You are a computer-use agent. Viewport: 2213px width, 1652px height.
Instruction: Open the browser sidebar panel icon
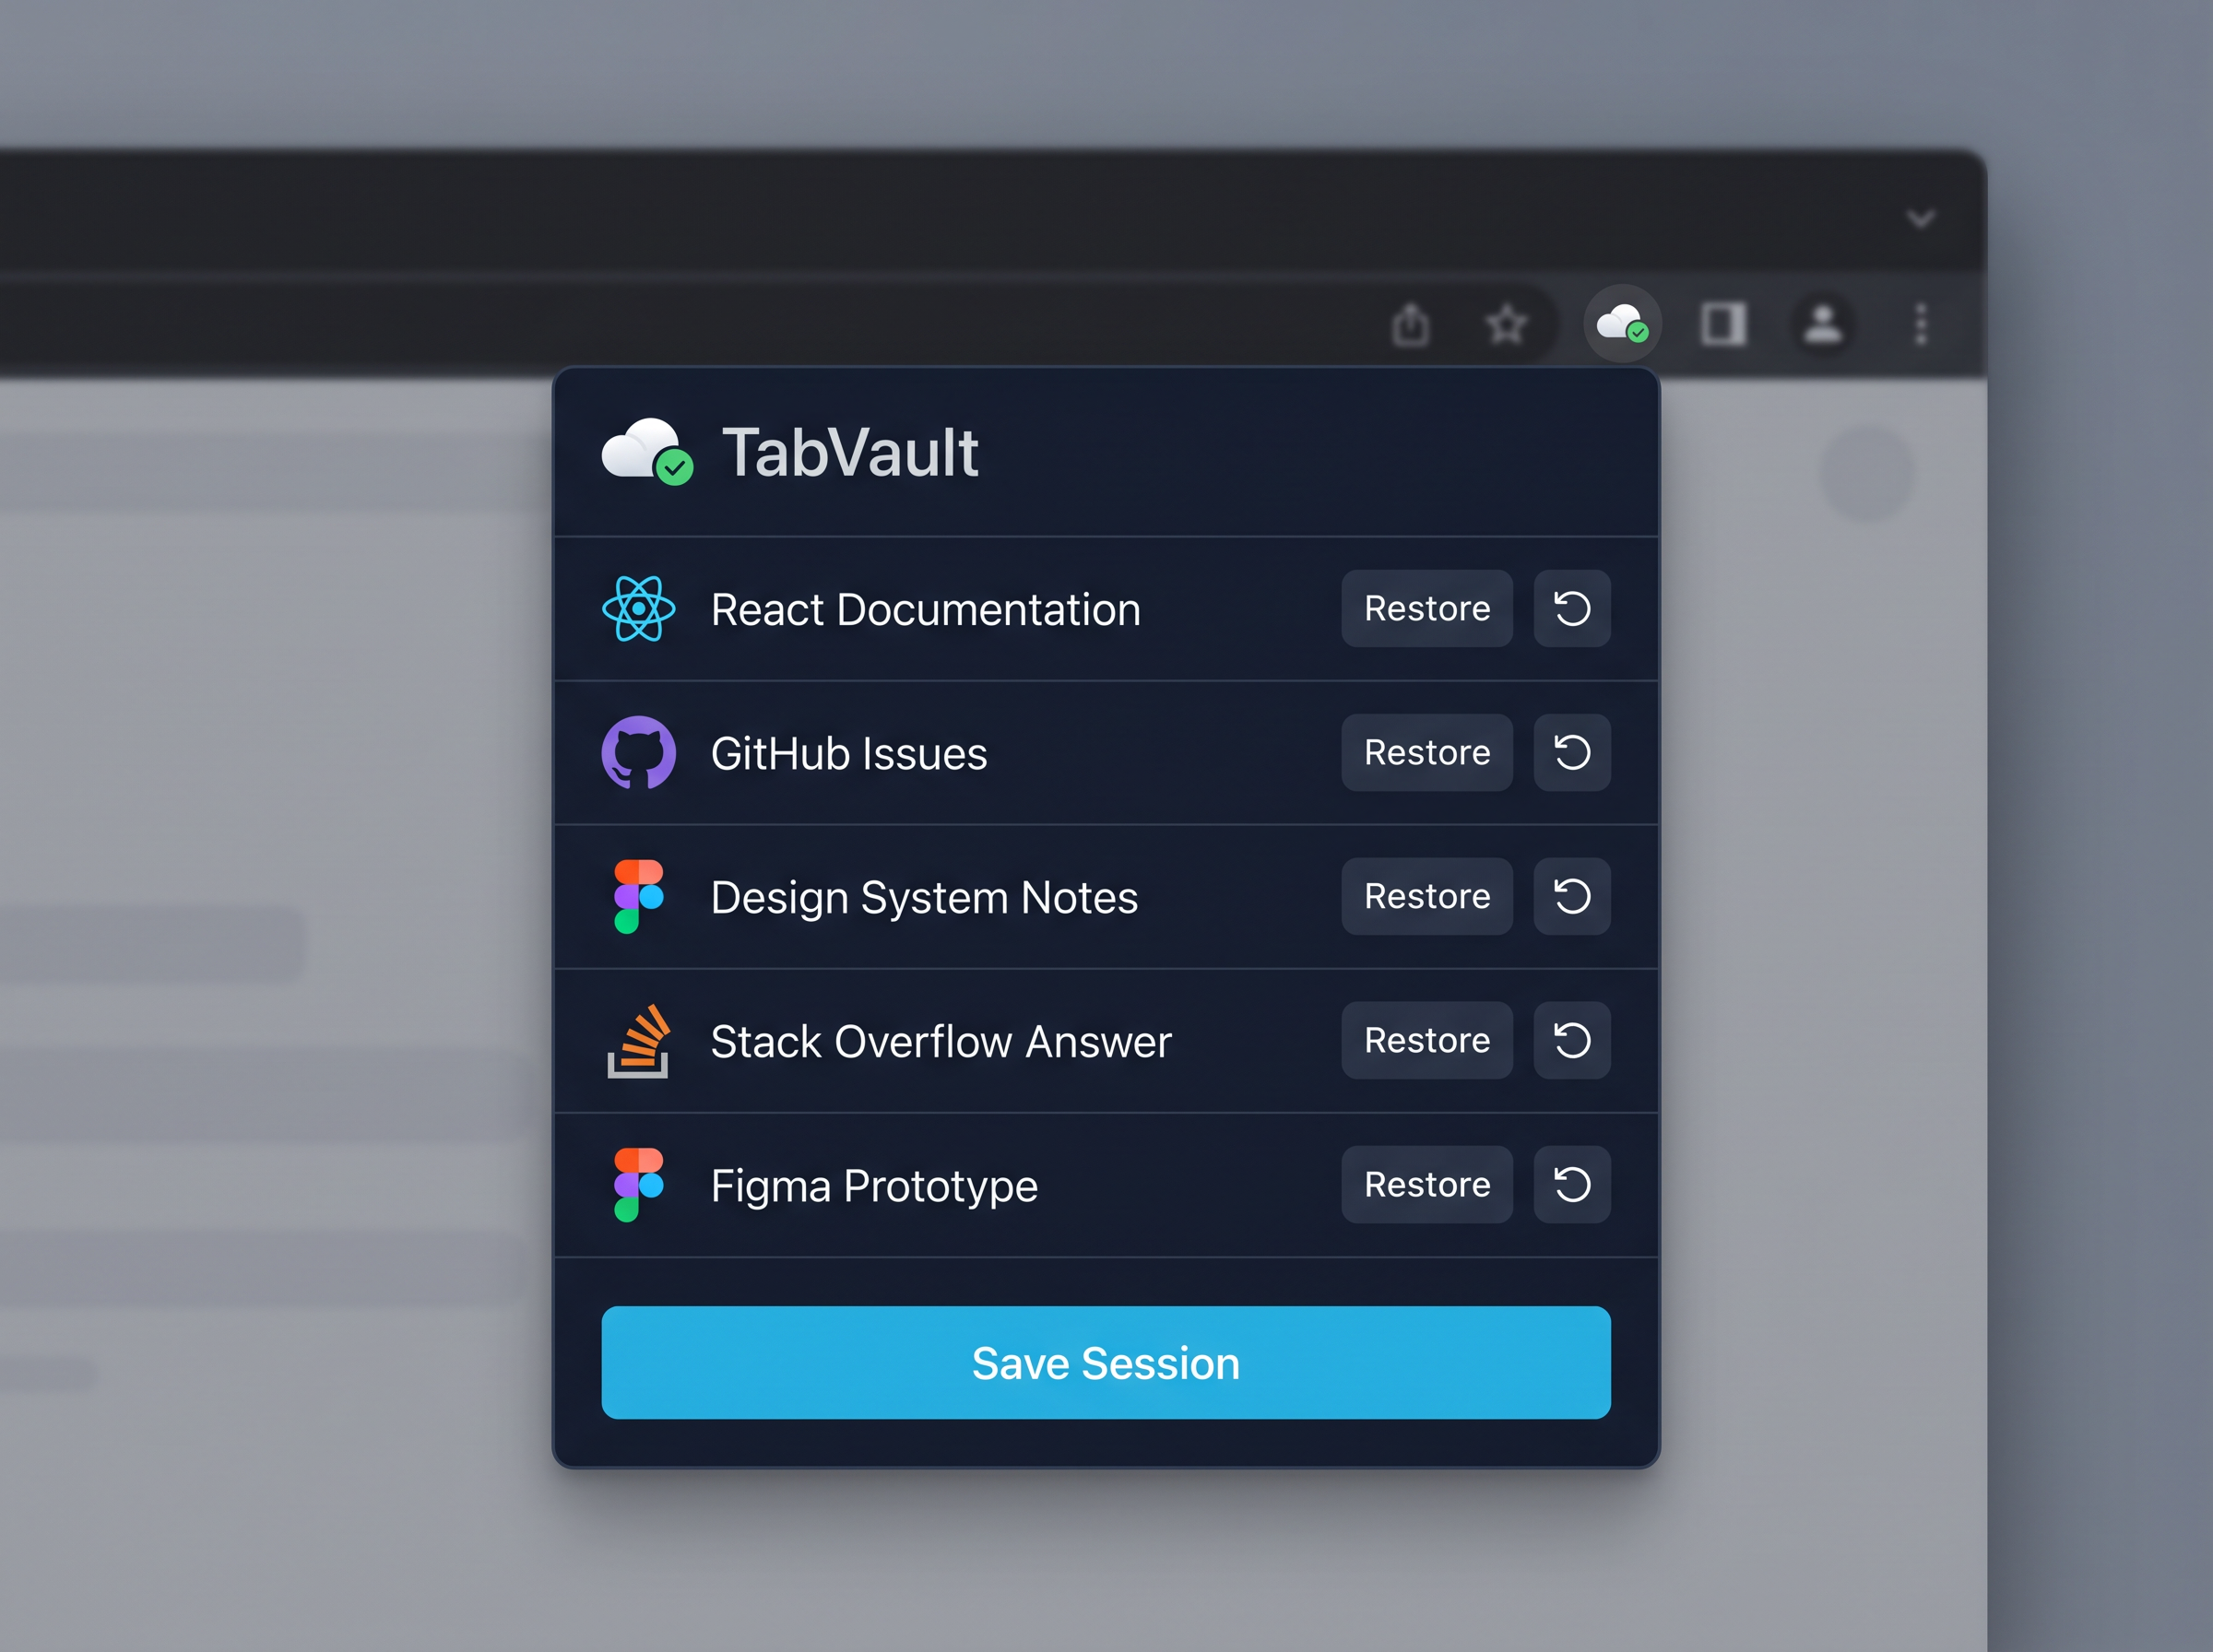coord(1723,323)
